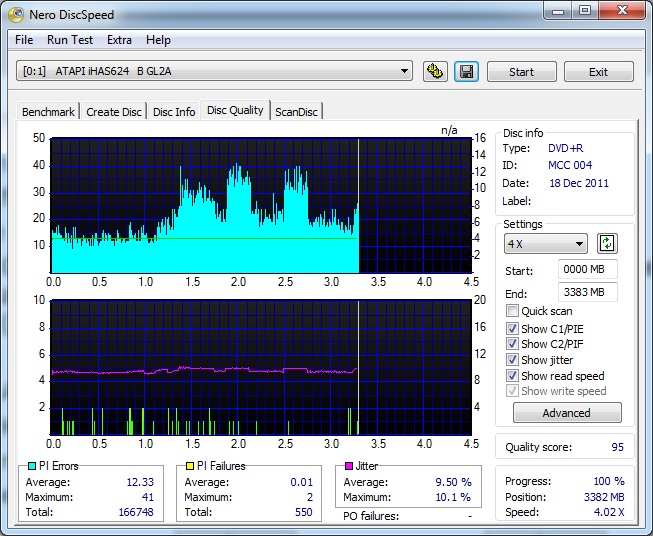Click the green refresh speed icon
This screenshot has width=653, height=536.
point(607,244)
